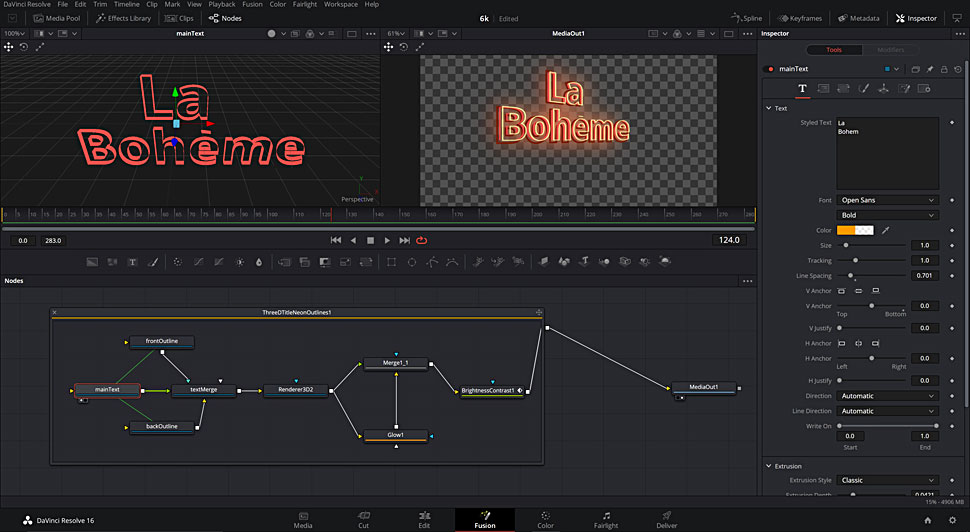The height and width of the screenshot is (532, 970).
Task: Select the Text+ tool icon in toolbar
Action: pos(132,262)
